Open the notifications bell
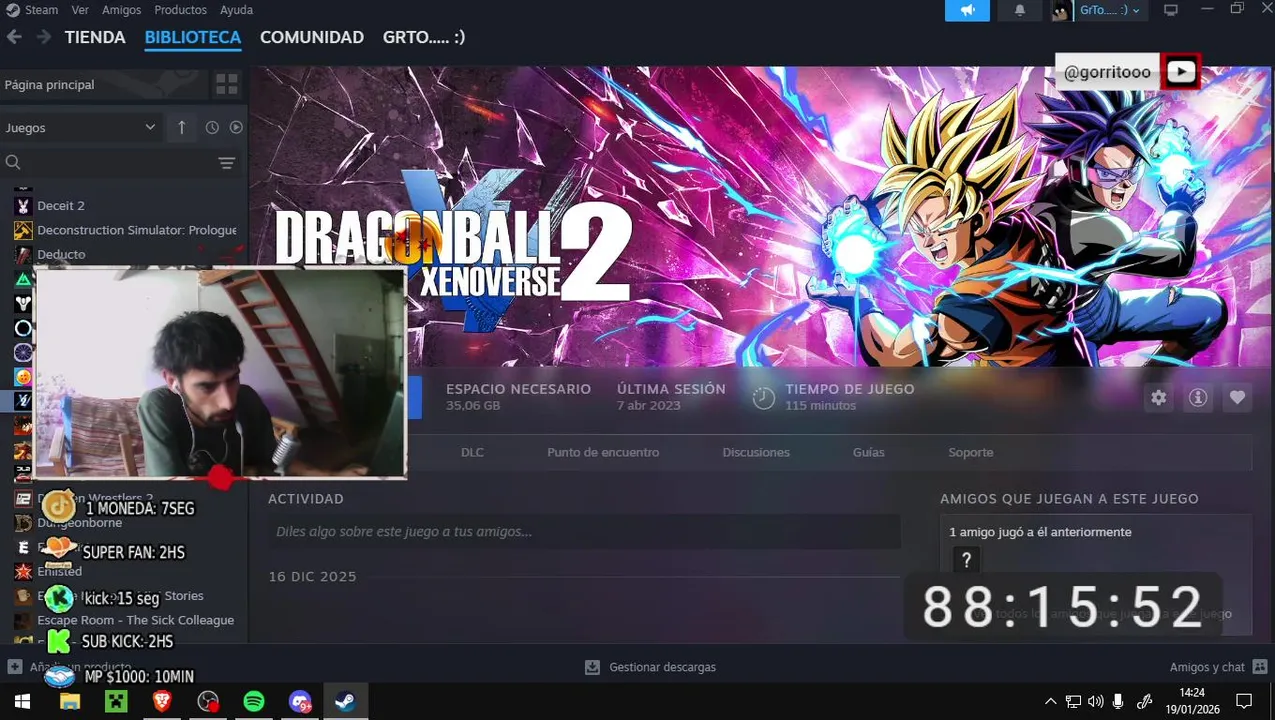The image size is (1275, 720). click(1020, 10)
